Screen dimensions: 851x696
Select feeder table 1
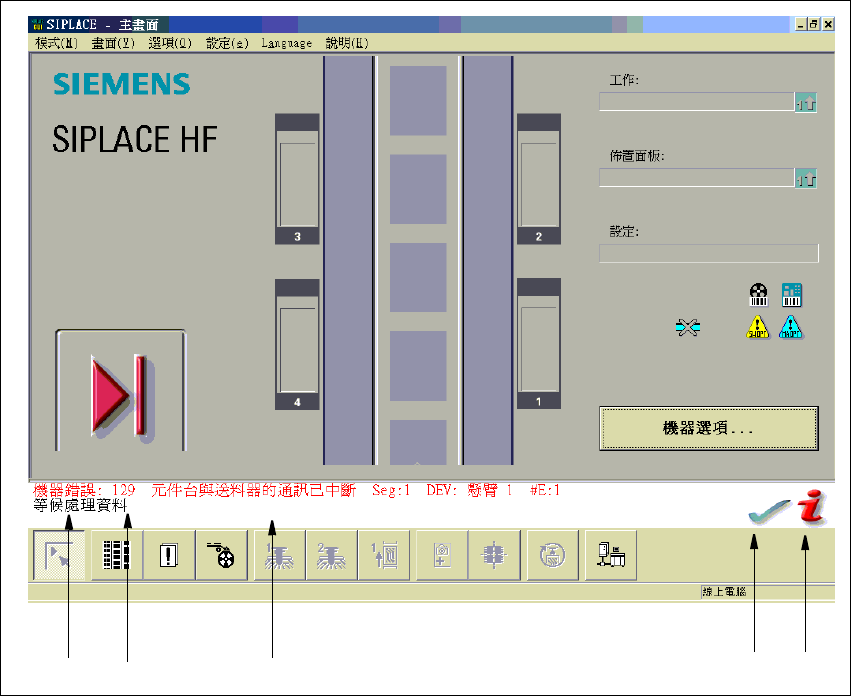[538, 344]
